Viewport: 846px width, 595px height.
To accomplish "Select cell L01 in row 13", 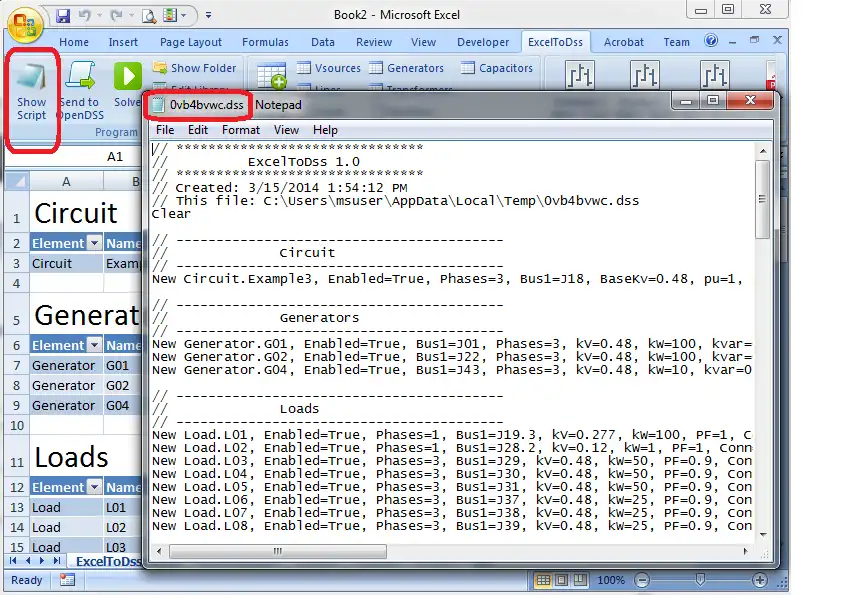I will tap(122, 507).
